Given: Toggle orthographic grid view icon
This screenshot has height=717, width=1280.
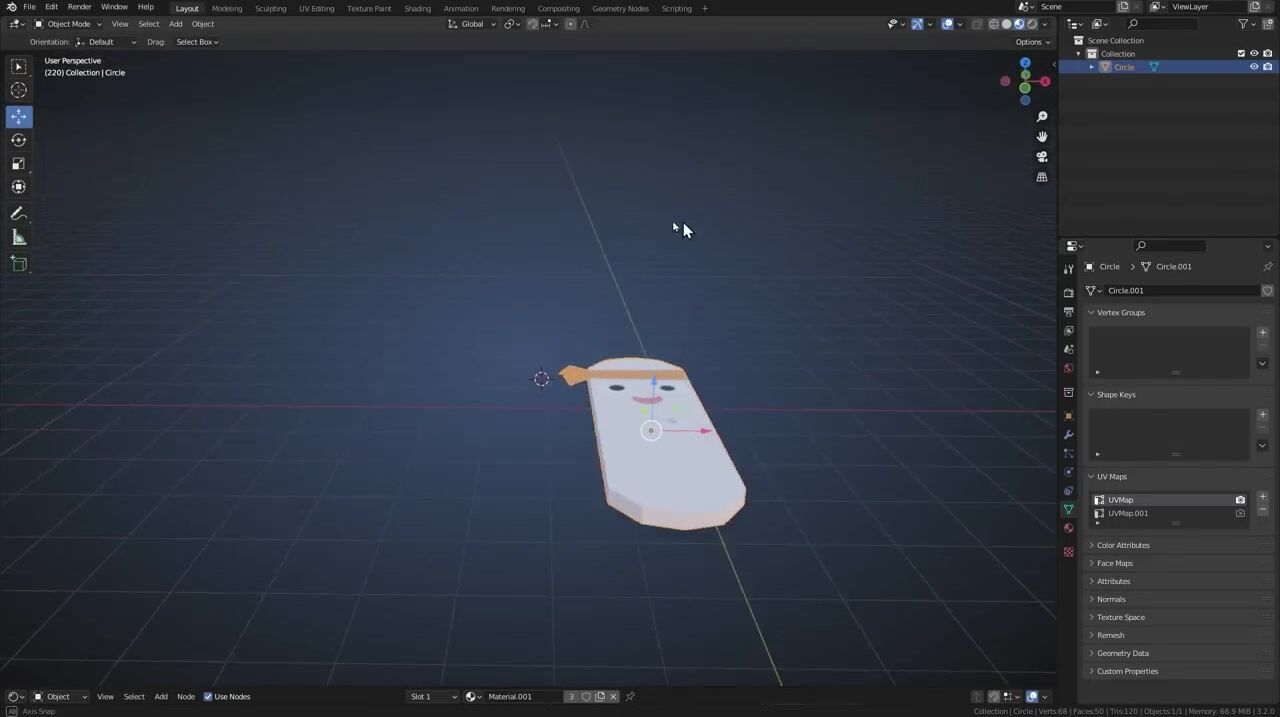Looking at the screenshot, I should (1041, 177).
